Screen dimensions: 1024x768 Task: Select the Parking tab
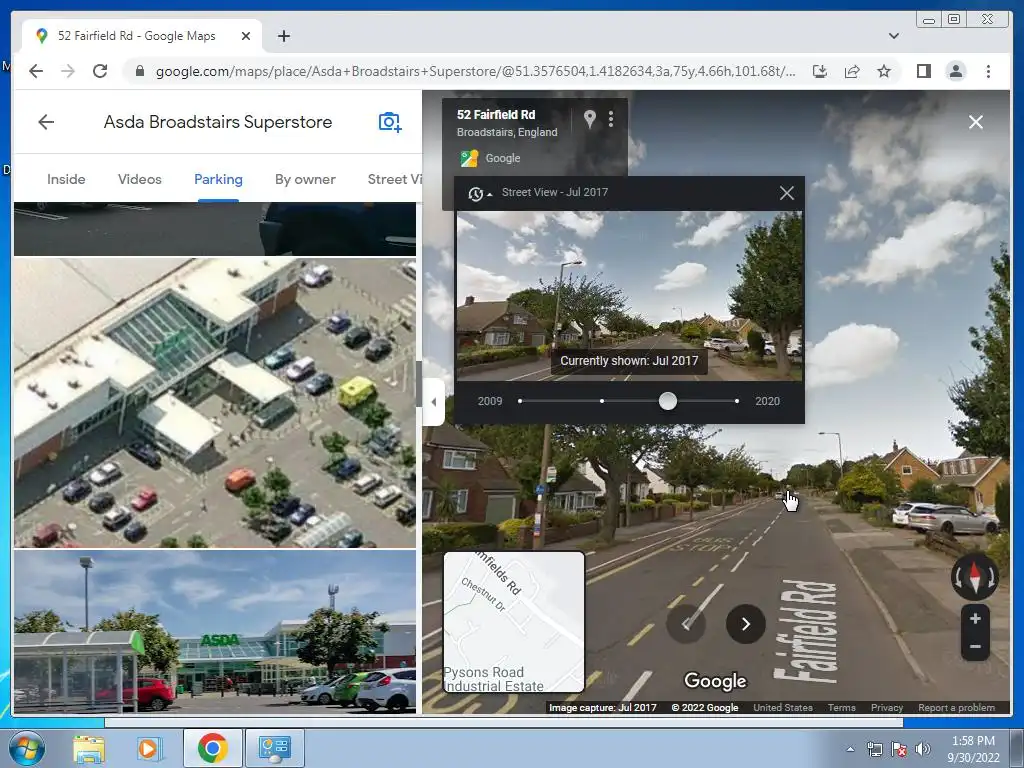[218, 180]
